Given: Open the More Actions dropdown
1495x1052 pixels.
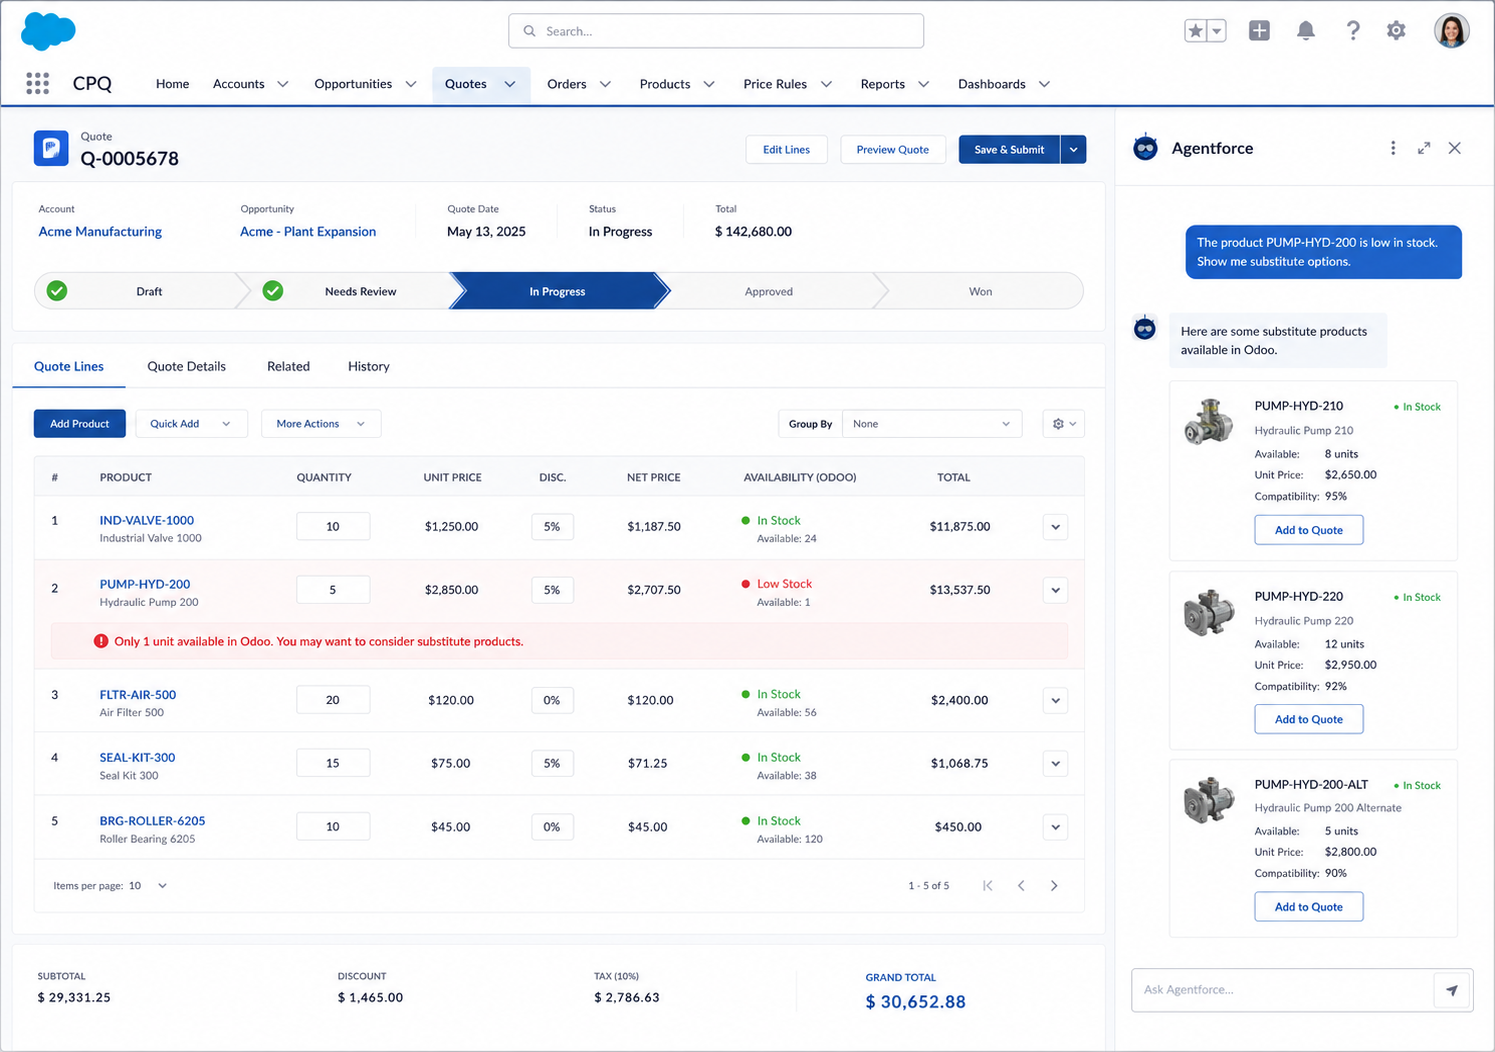Looking at the screenshot, I should click(321, 424).
